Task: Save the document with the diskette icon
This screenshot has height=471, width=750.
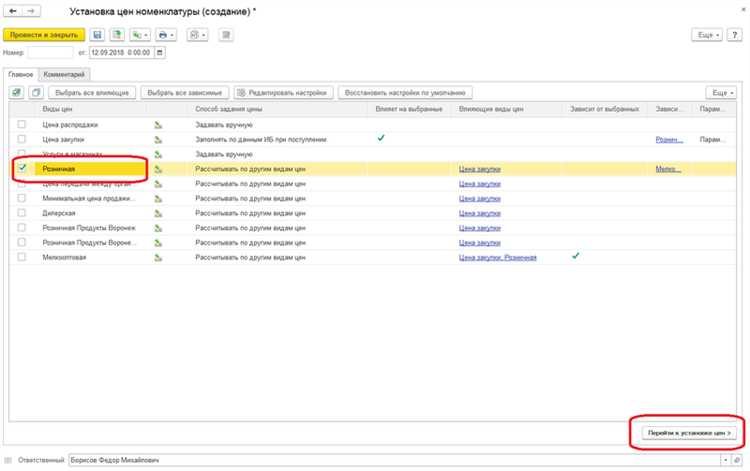Action: point(97,35)
